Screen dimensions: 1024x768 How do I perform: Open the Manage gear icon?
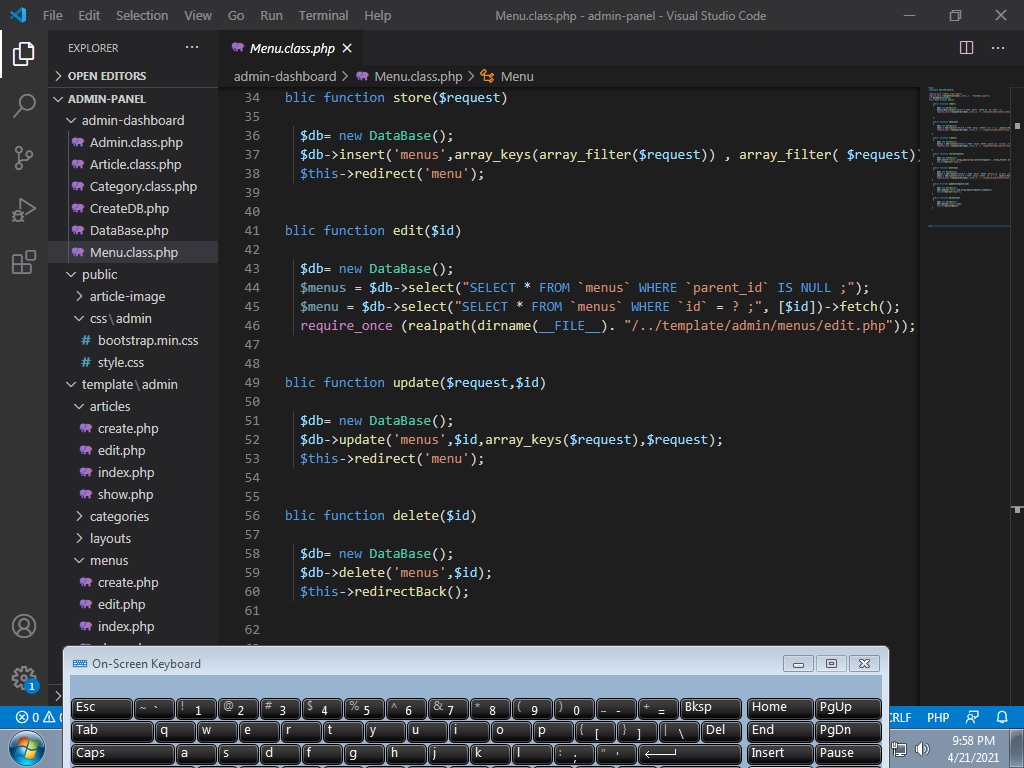(24, 677)
